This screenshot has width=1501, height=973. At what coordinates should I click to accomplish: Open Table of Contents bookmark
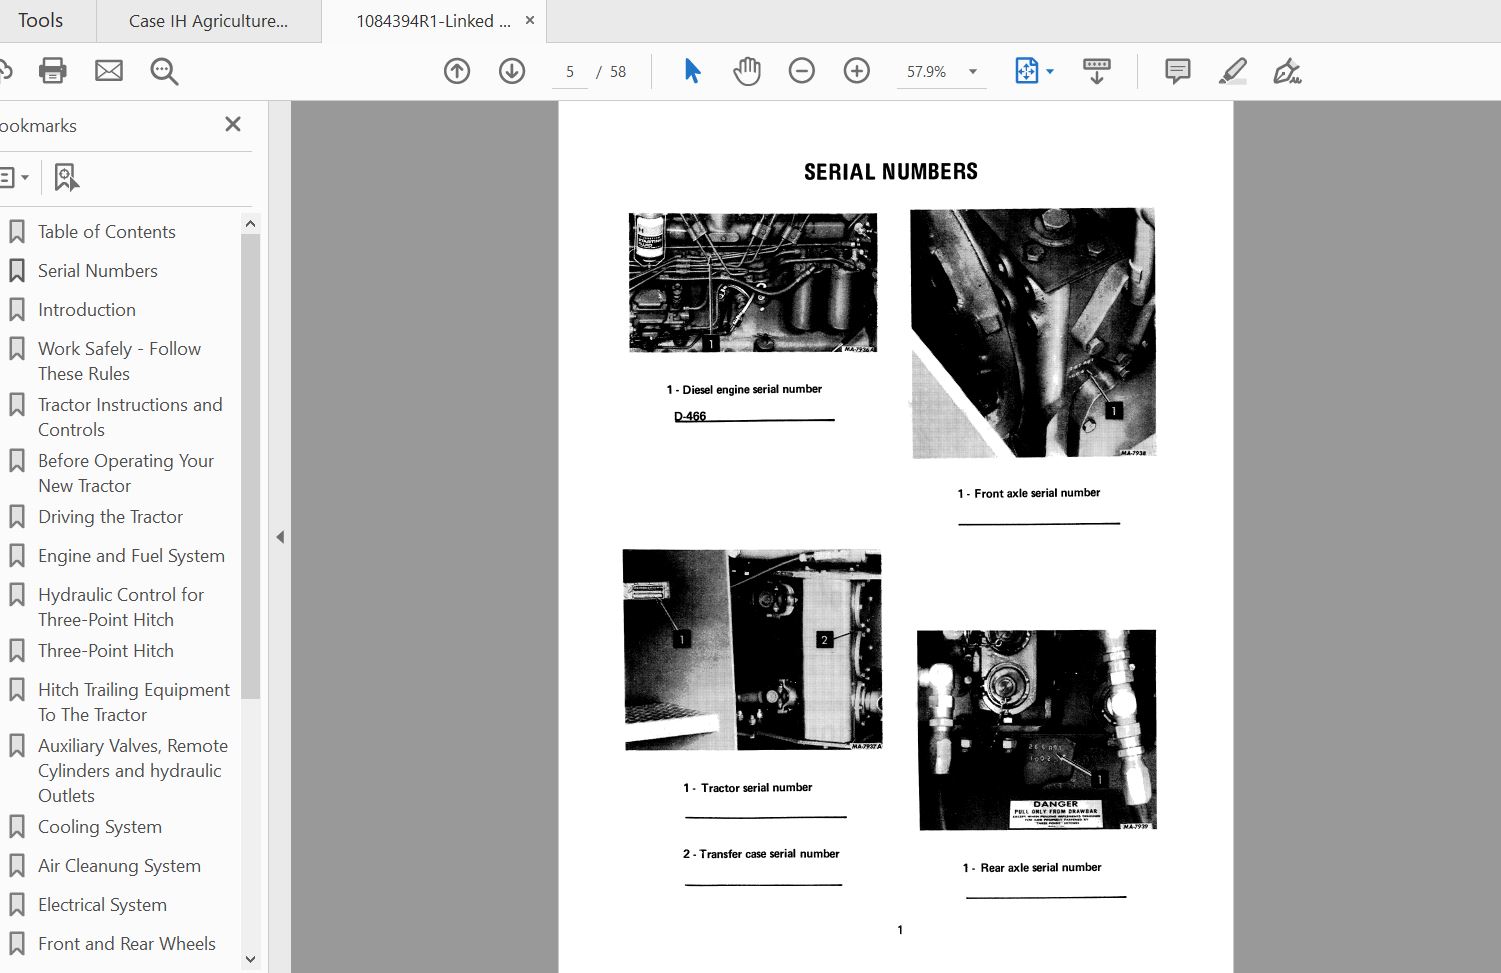pyautogui.click(x=107, y=232)
